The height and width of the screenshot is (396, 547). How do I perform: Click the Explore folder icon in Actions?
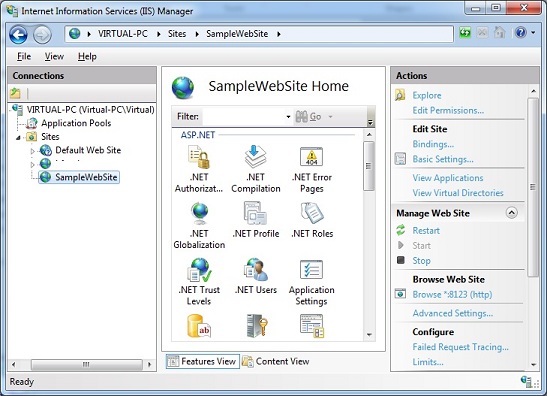tap(400, 95)
